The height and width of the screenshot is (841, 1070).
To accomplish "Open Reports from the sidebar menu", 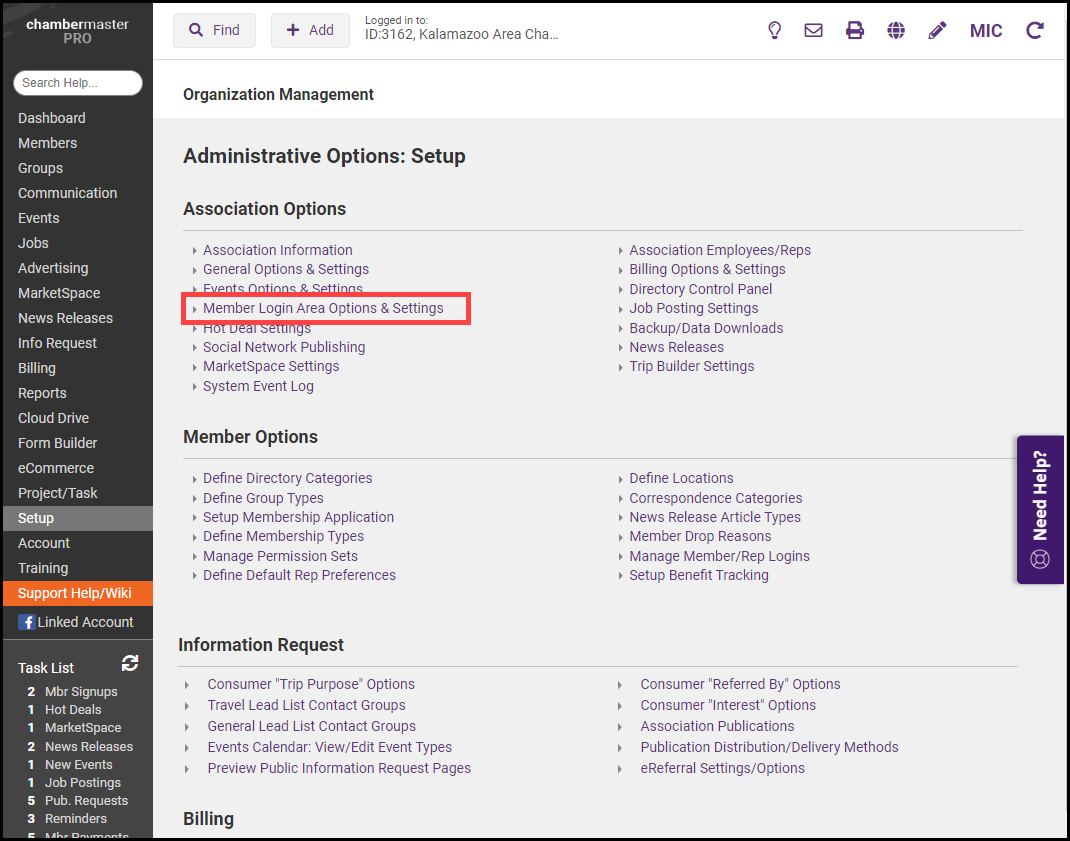I will 42,393.
